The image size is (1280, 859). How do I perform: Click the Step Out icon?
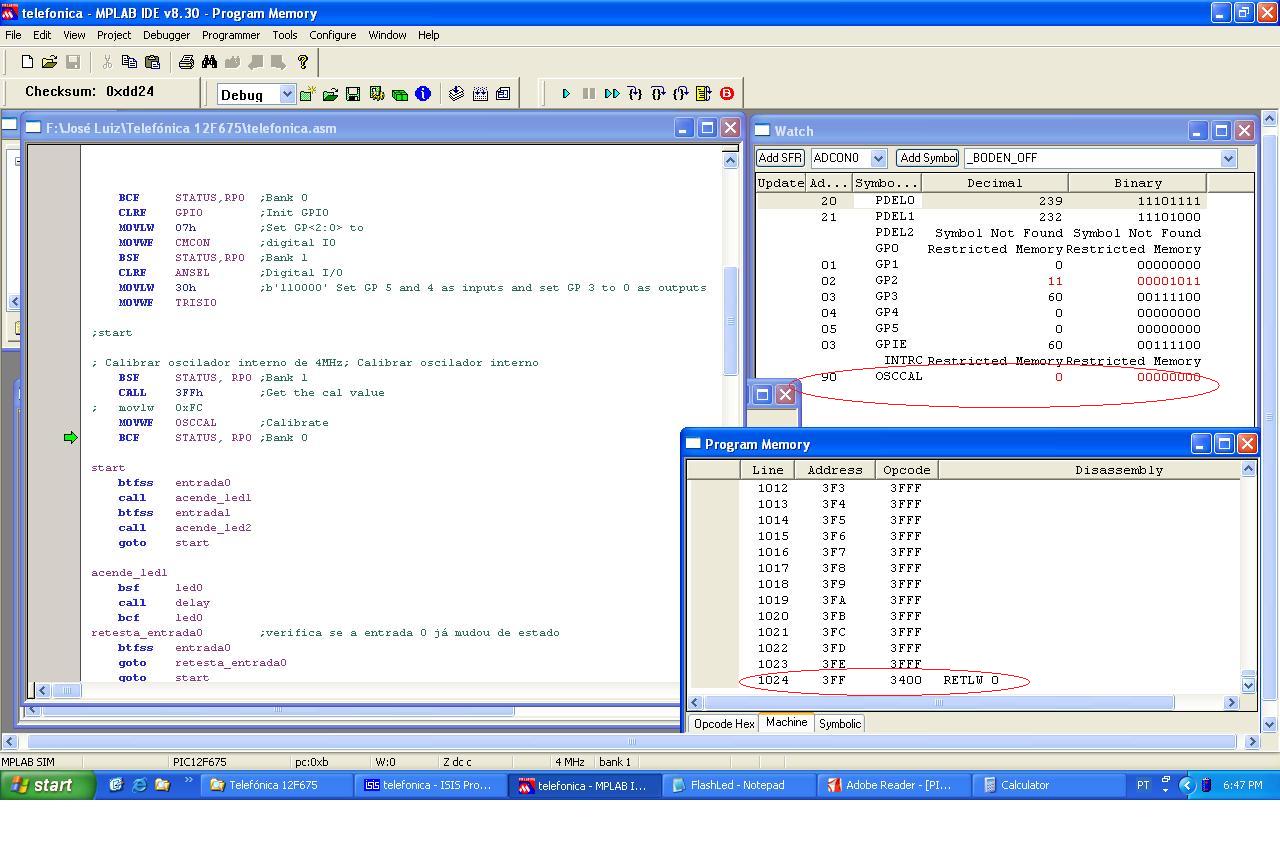(x=681, y=94)
